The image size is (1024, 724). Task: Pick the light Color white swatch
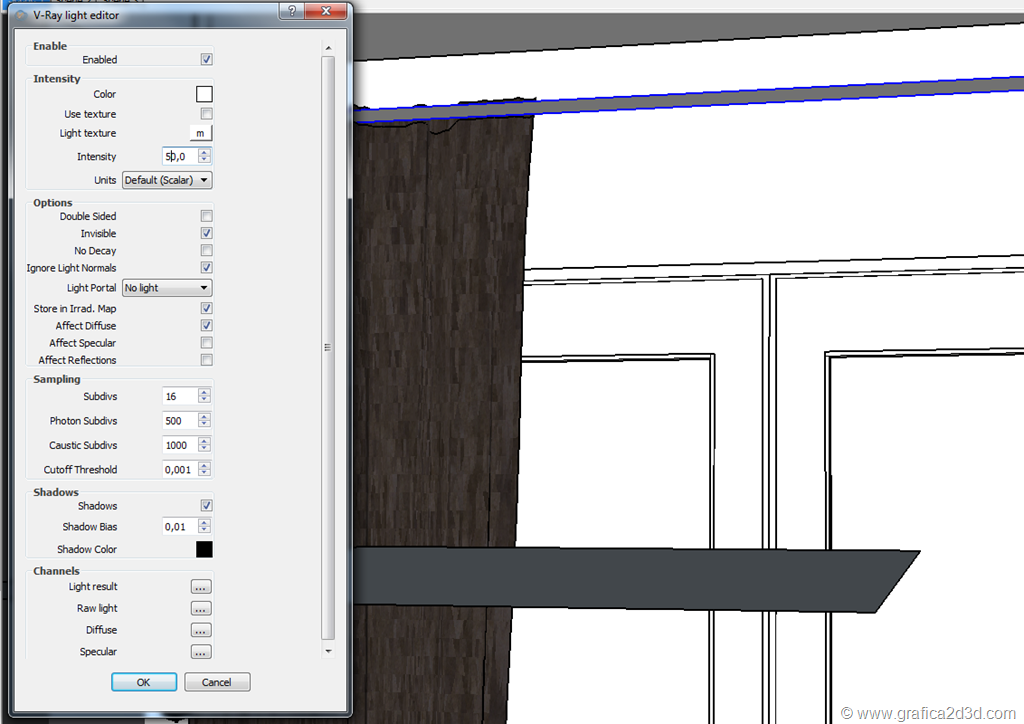[204, 94]
